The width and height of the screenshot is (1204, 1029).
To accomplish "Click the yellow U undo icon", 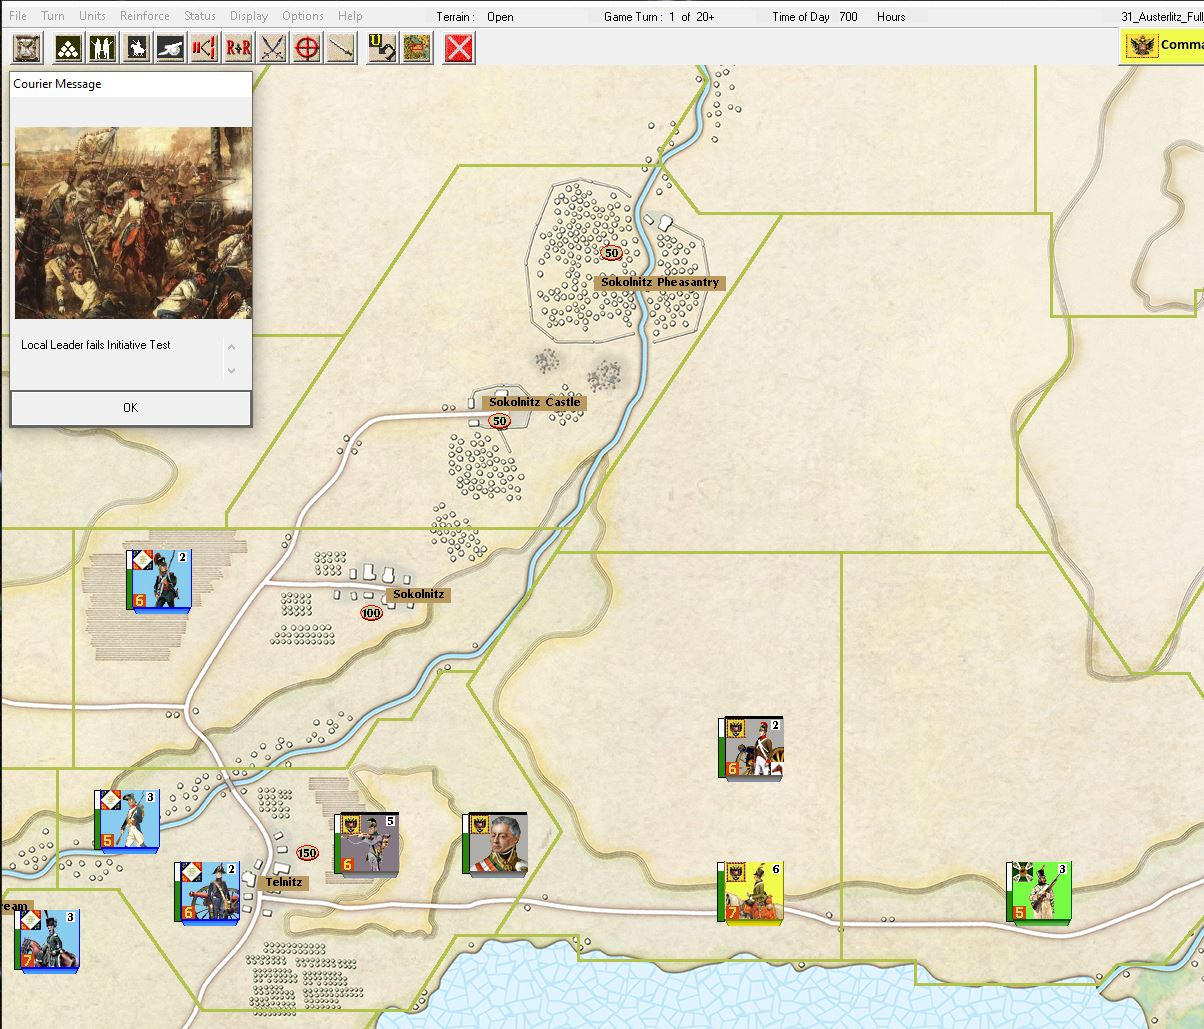I will point(381,47).
